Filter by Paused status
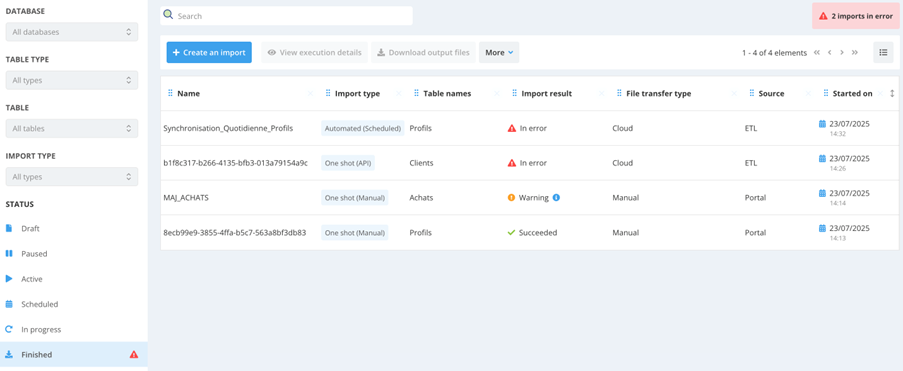Screen dimensions: 903x371 pyautogui.click(x=74, y=253)
